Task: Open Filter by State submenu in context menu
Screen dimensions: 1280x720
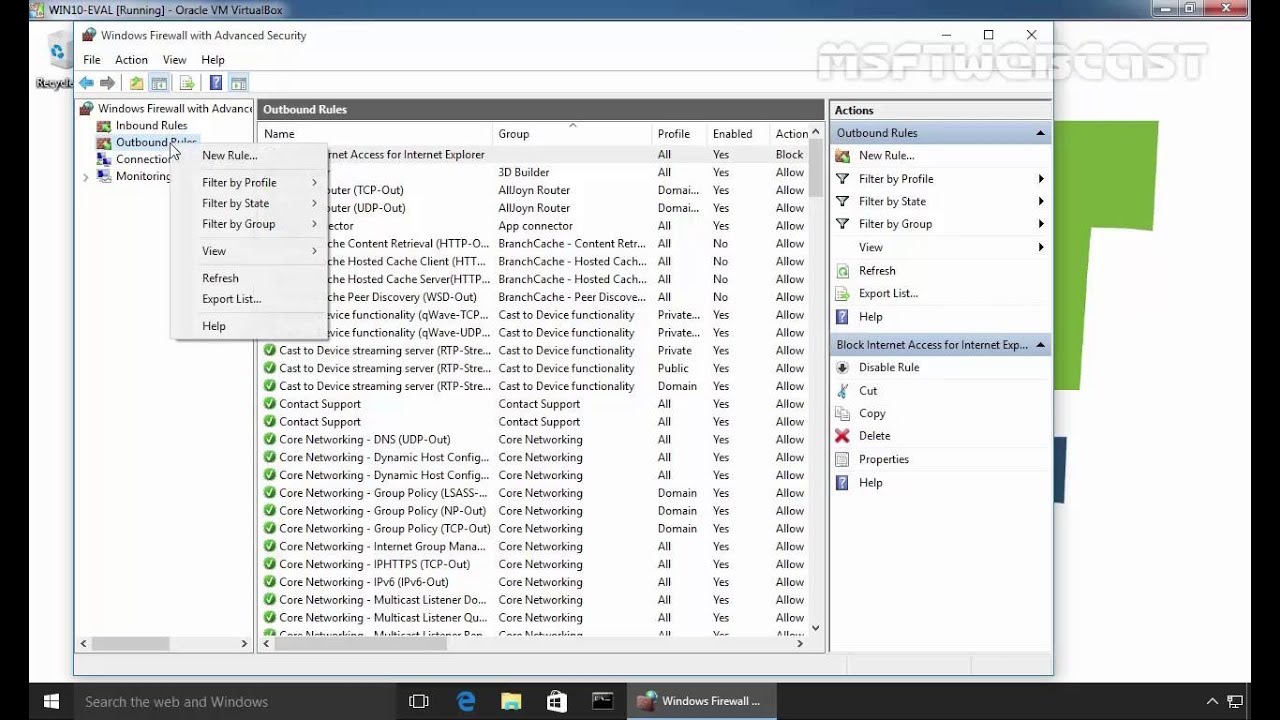Action: pyautogui.click(x=250, y=203)
